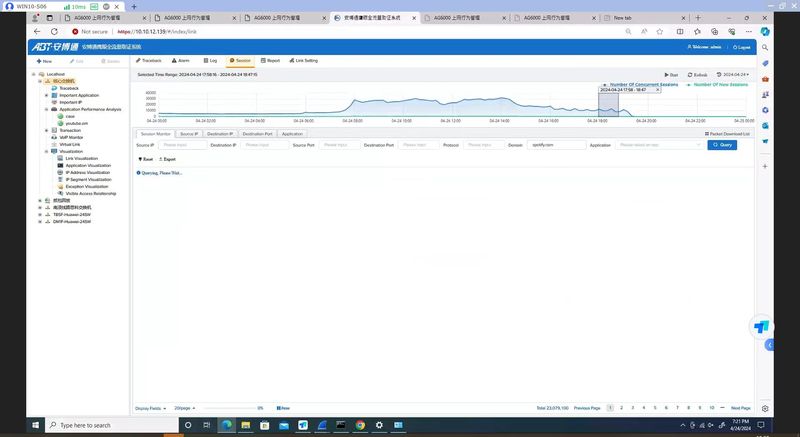Expand the TBSF-Huawei tree node
This screenshot has width=800, height=437.
(x=40, y=215)
